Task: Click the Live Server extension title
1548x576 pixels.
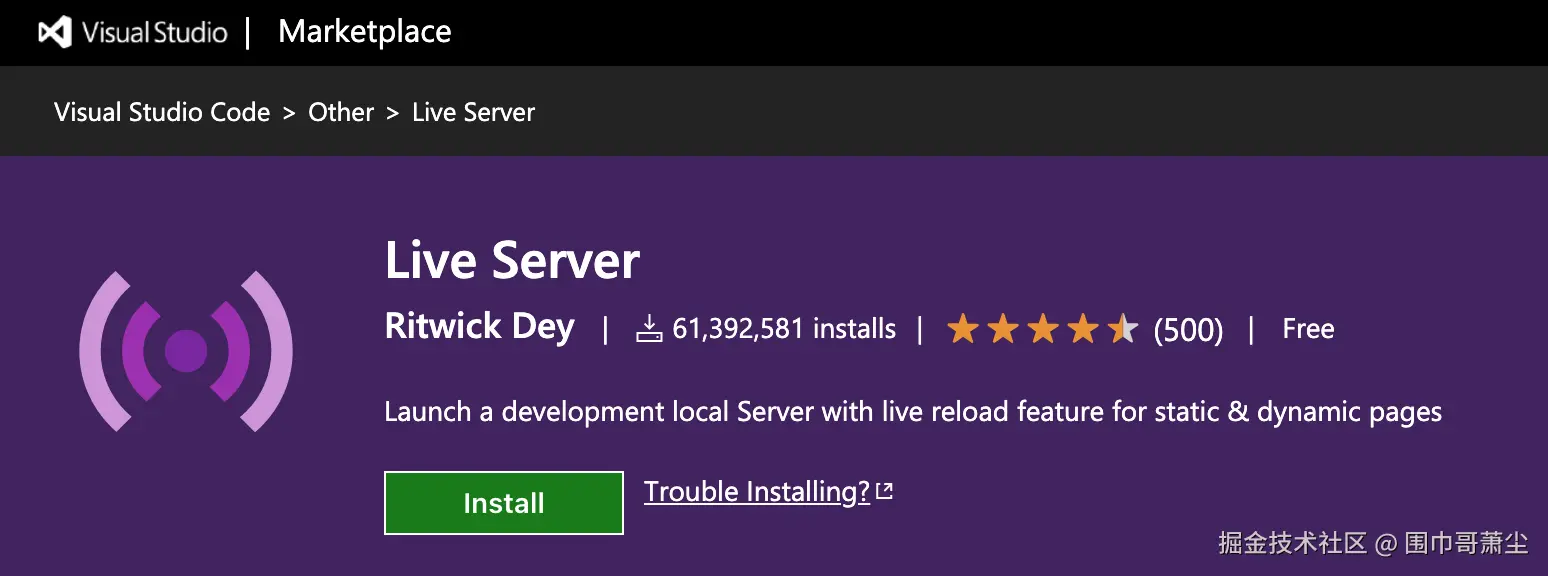Action: (512, 261)
